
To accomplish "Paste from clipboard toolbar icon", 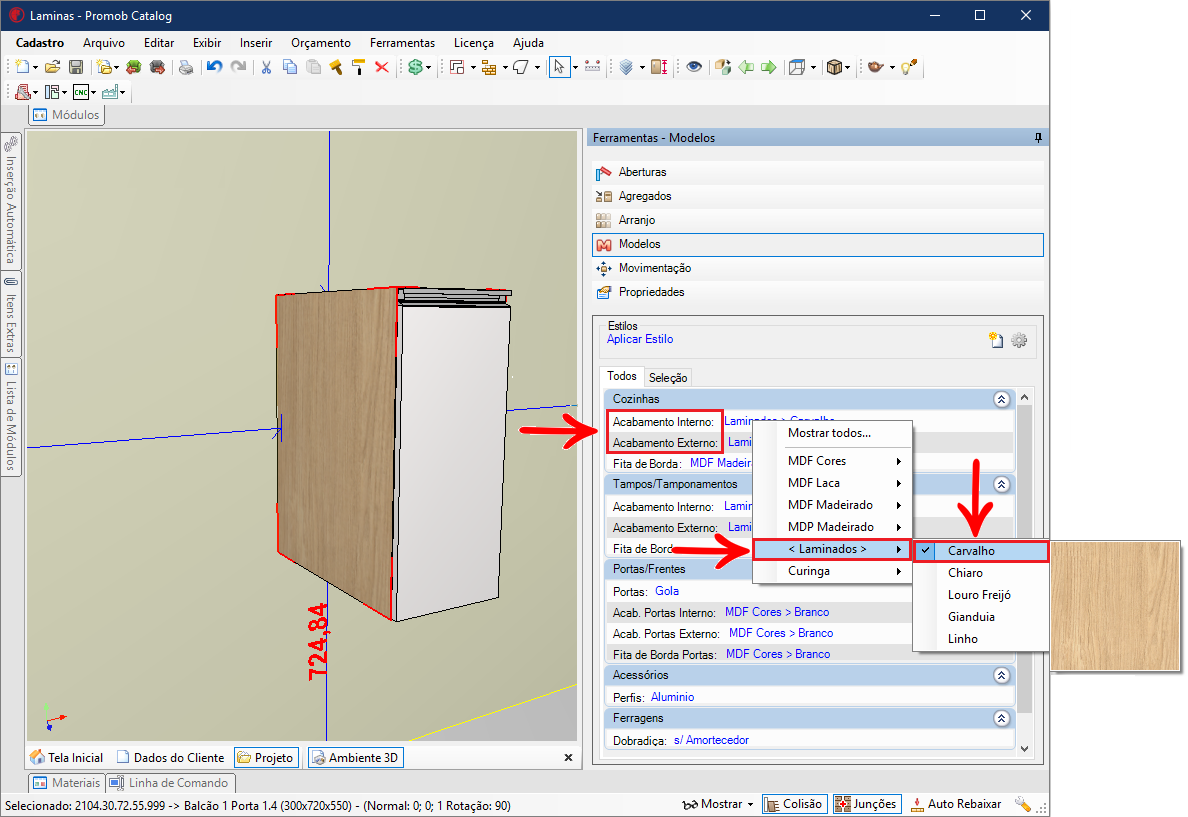I will coord(313,67).
